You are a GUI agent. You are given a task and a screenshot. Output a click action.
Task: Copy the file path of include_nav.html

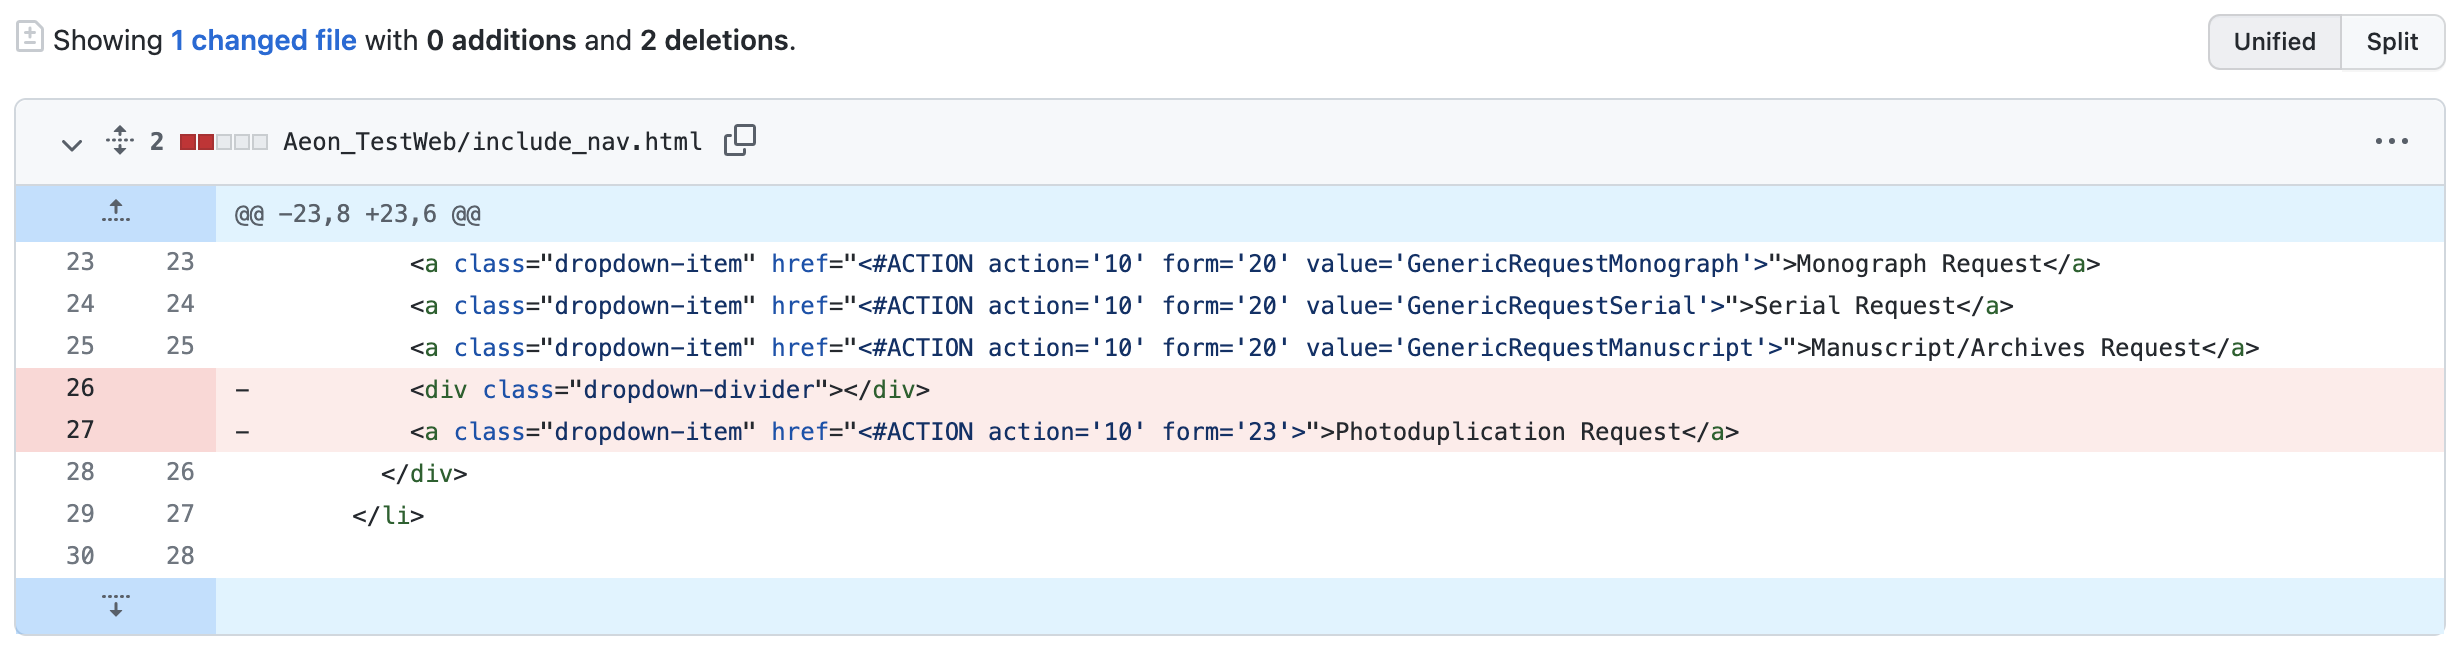point(738,139)
